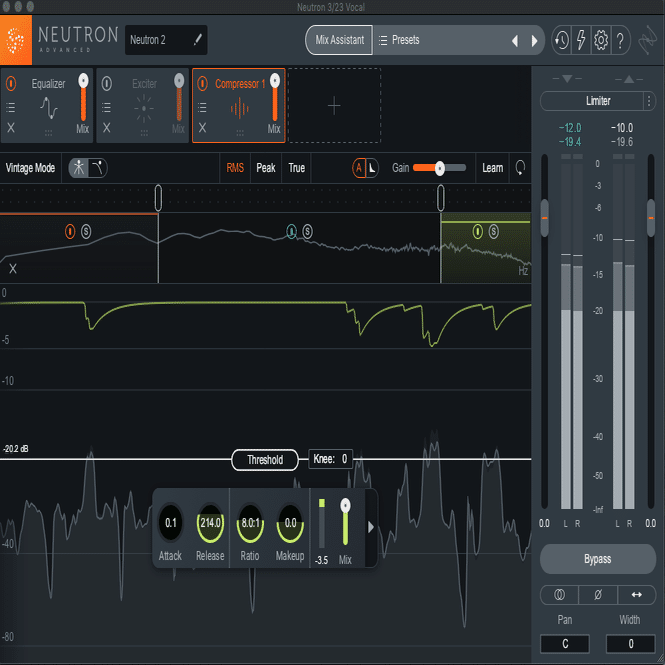
Task: Bypass the mid band
Action: click(291, 232)
